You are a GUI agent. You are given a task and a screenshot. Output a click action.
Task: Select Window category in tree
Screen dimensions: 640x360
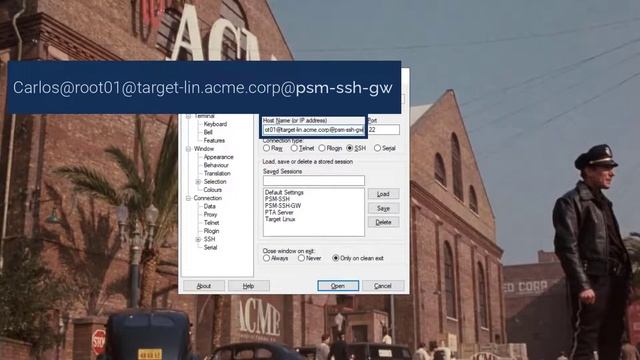[204, 149]
